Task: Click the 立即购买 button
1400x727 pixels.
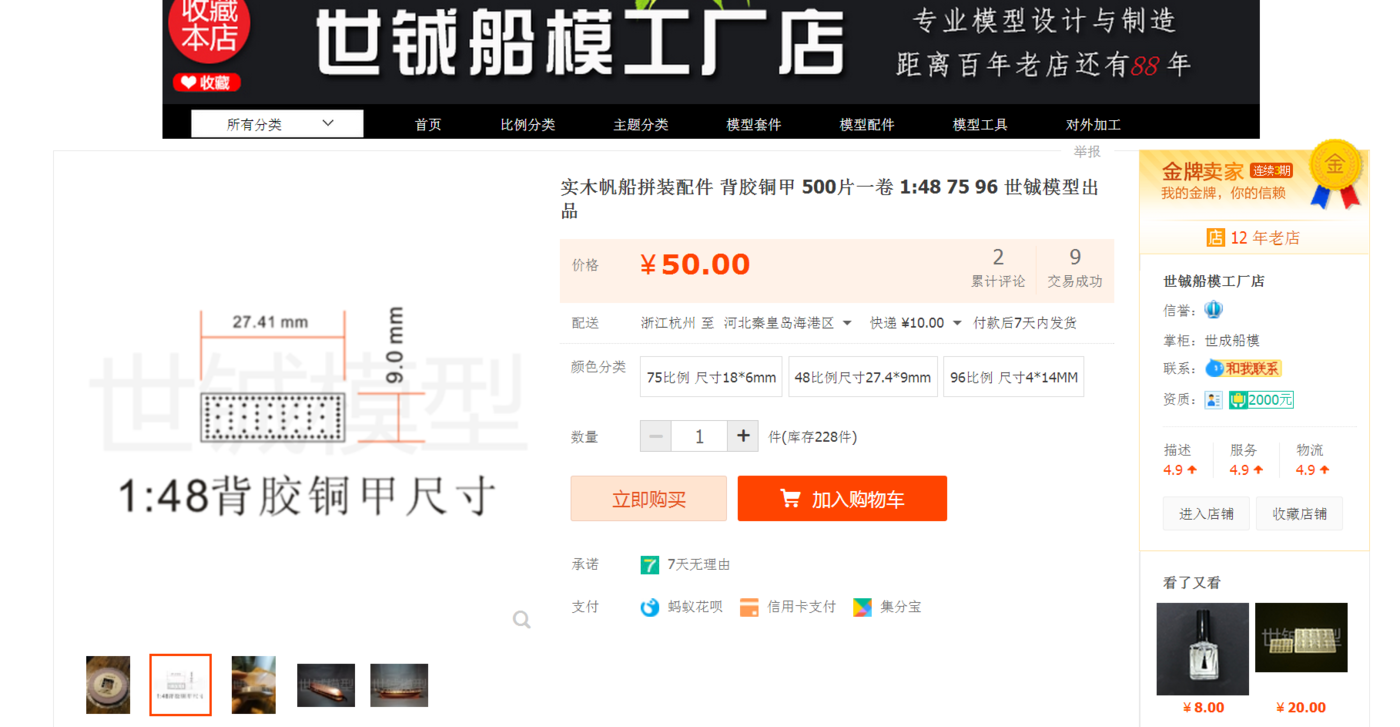Action: click(649, 499)
